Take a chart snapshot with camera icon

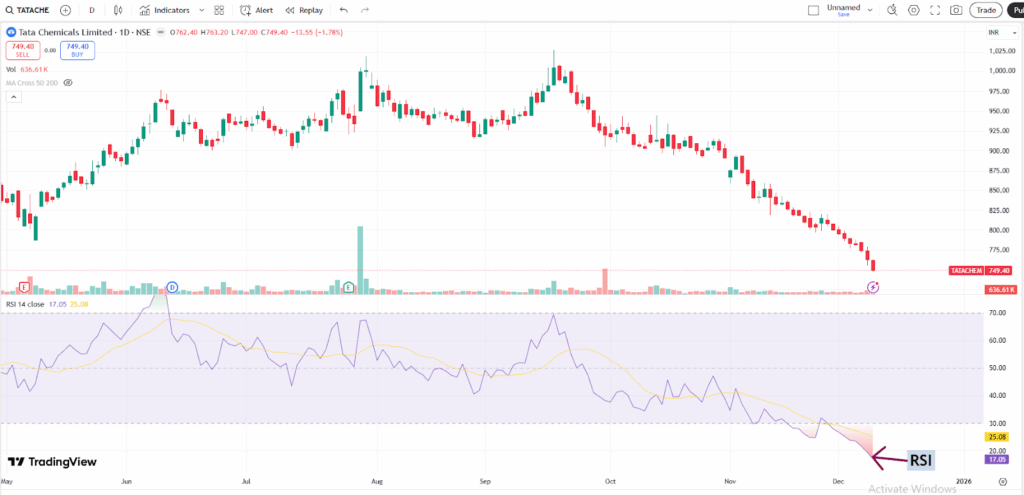(x=957, y=10)
